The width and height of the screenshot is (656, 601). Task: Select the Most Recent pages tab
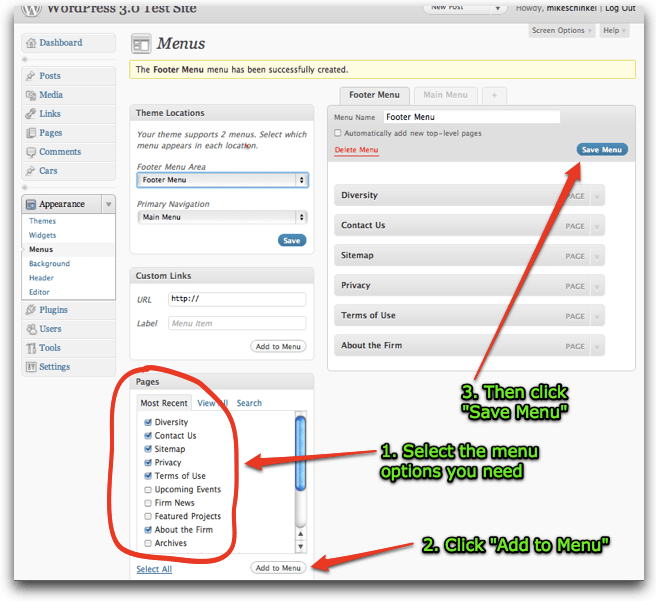click(164, 403)
